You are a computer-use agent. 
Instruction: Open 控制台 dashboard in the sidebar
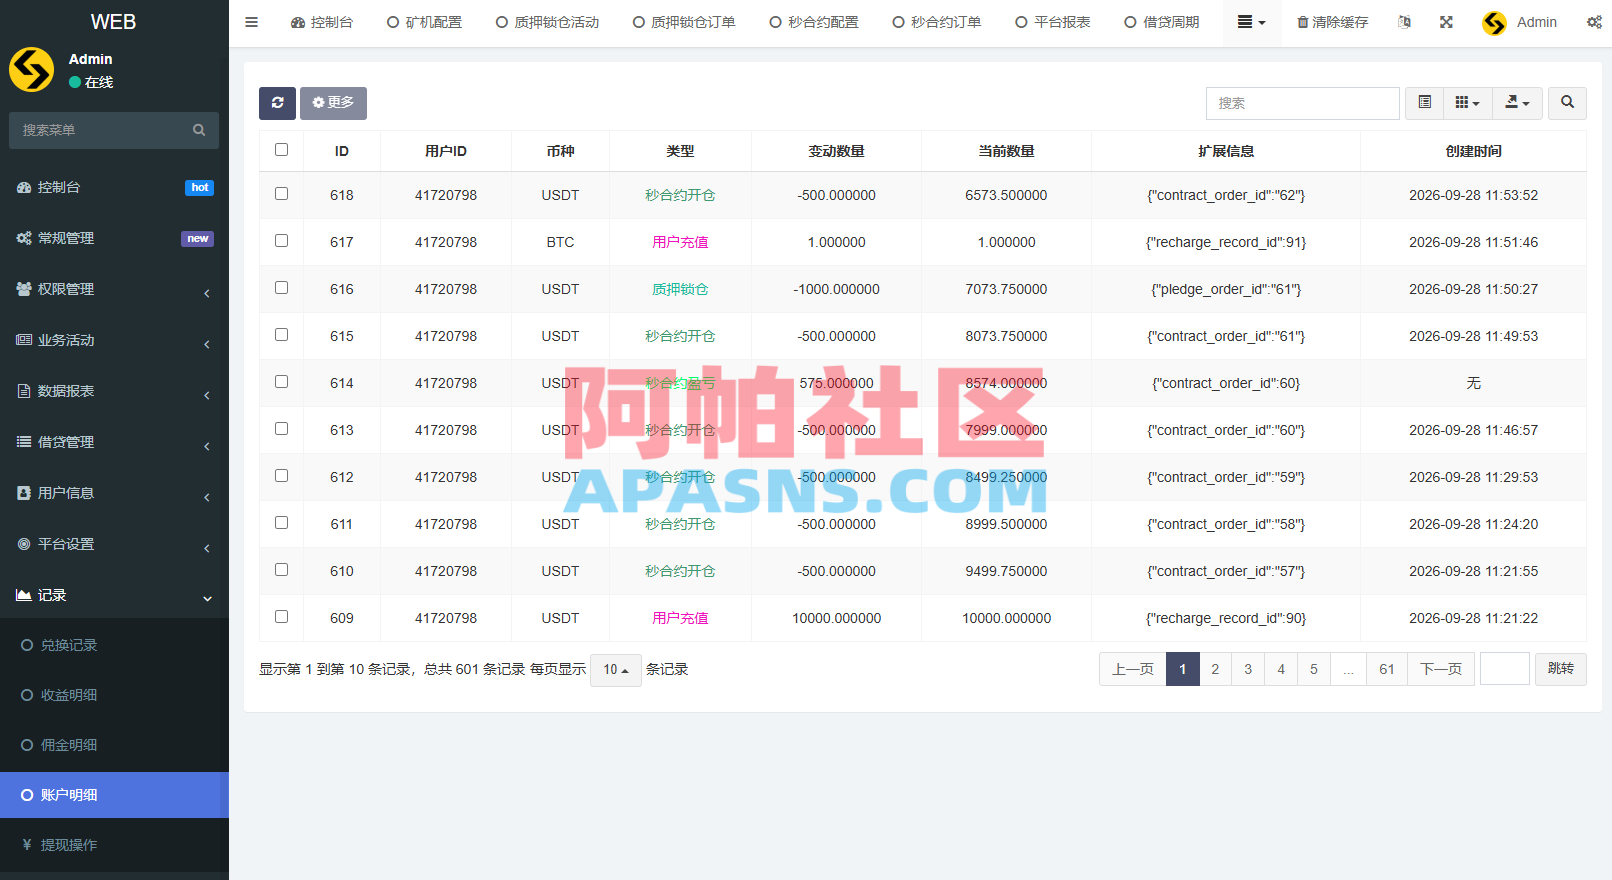(x=114, y=187)
